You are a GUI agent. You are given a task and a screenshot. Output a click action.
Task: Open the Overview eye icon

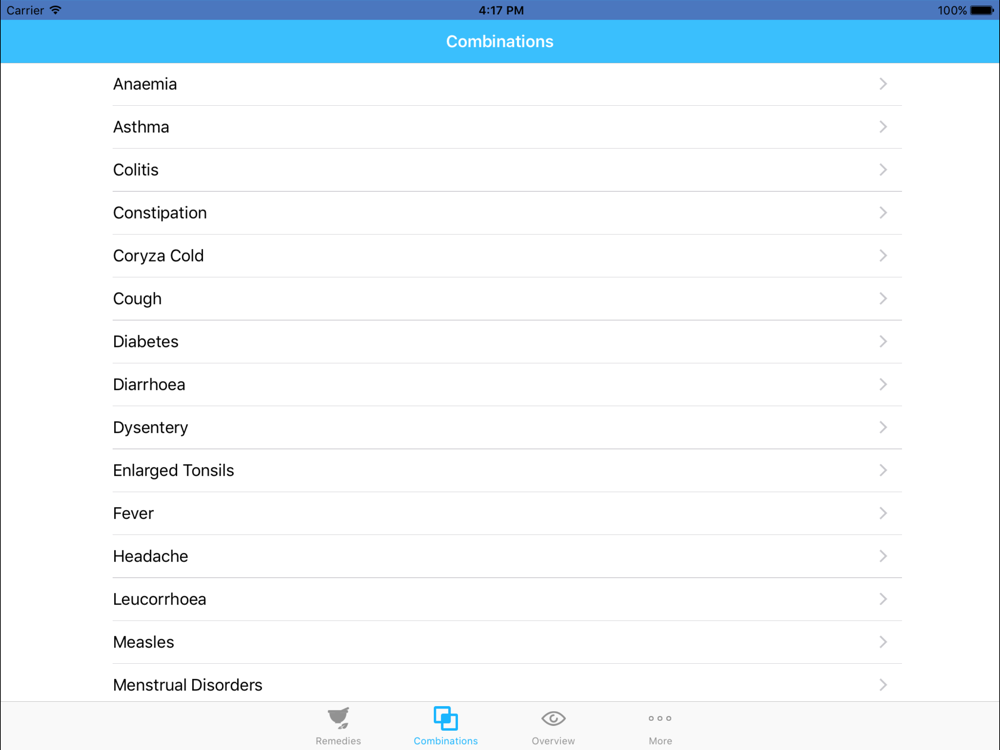tap(553, 719)
